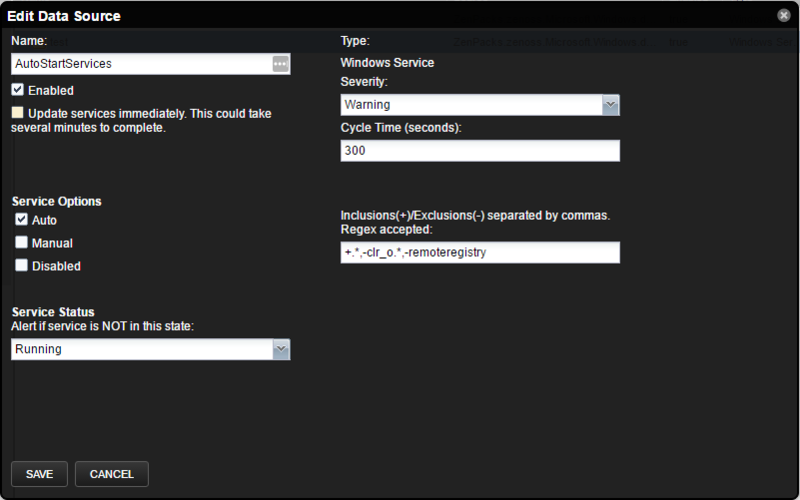The image size is (800, 500).
Task: Click the 'Windows Service' type text
Action: click(387, 63)
